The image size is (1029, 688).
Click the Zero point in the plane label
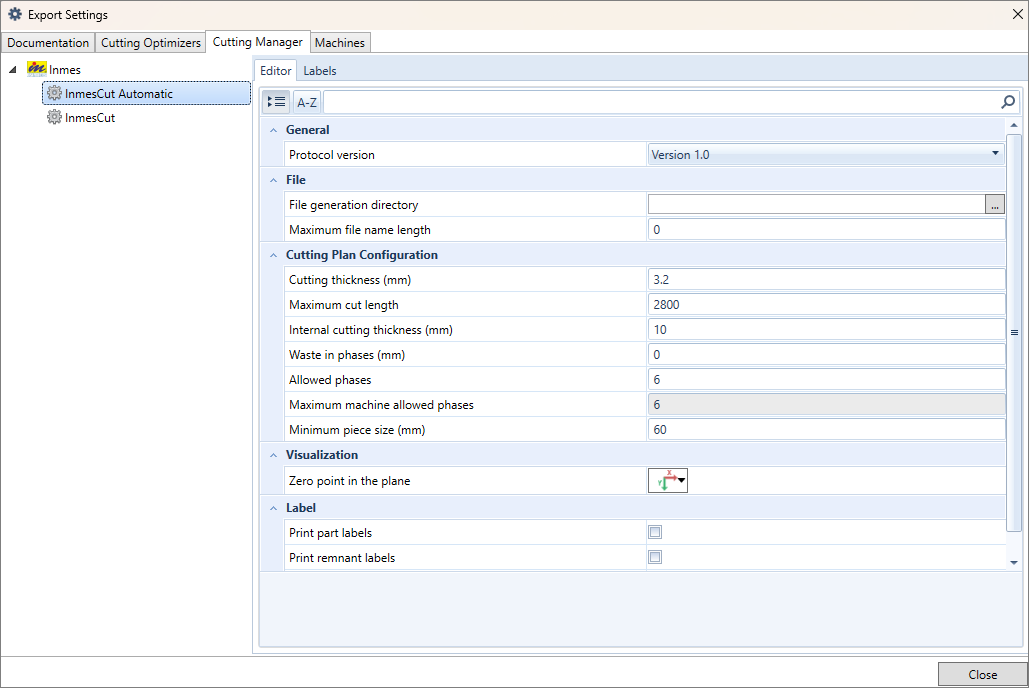349,481
